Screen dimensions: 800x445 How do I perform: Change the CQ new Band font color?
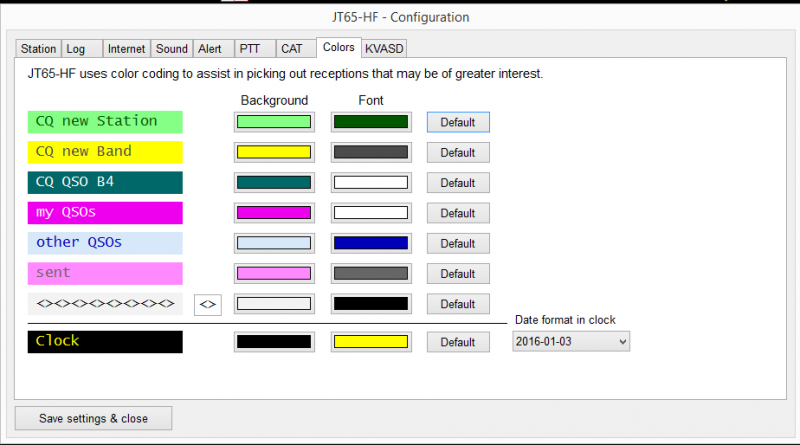[371, 152]
